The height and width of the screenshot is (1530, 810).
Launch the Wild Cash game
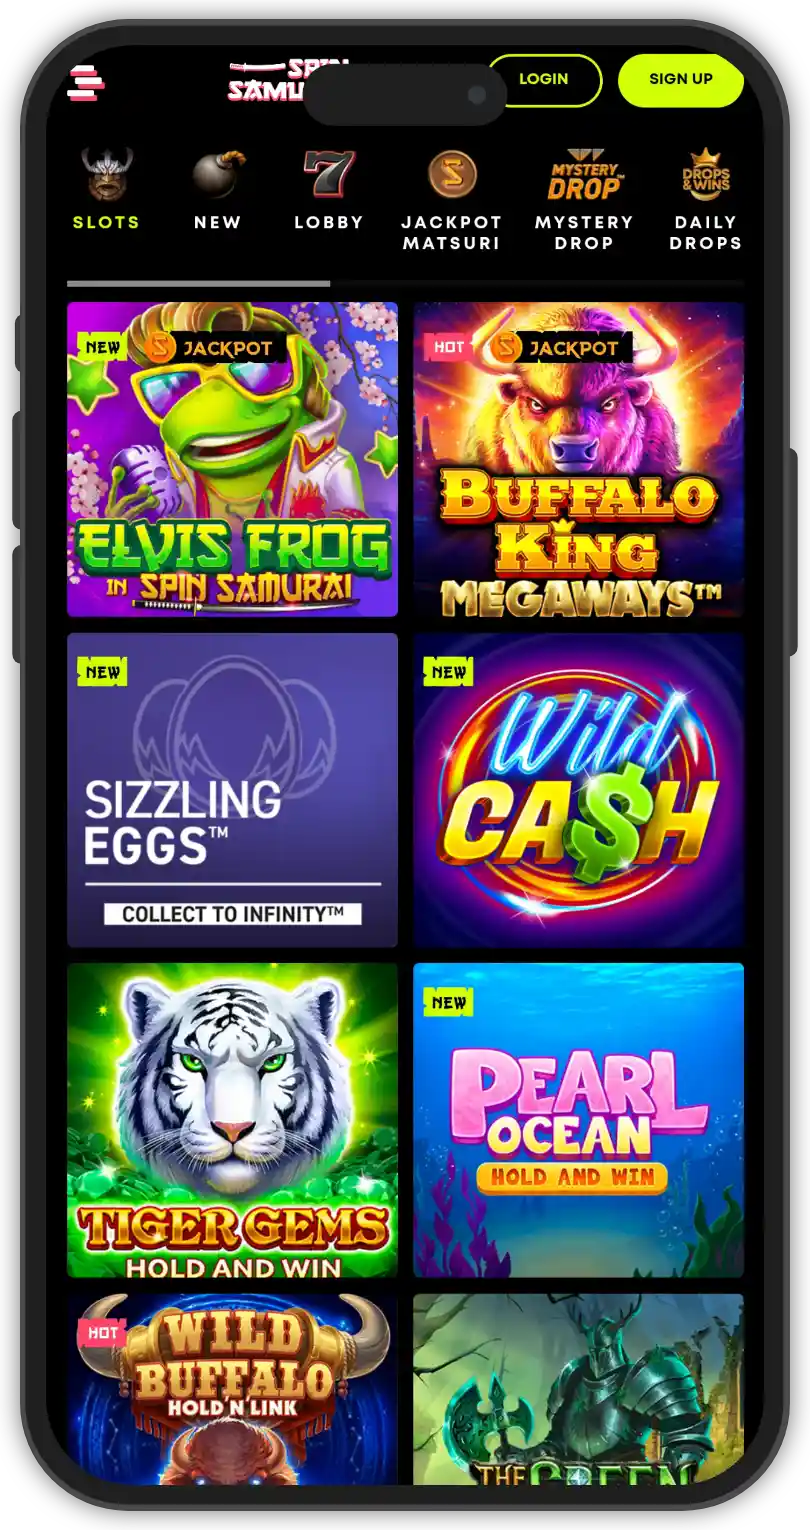pos(579,790)
